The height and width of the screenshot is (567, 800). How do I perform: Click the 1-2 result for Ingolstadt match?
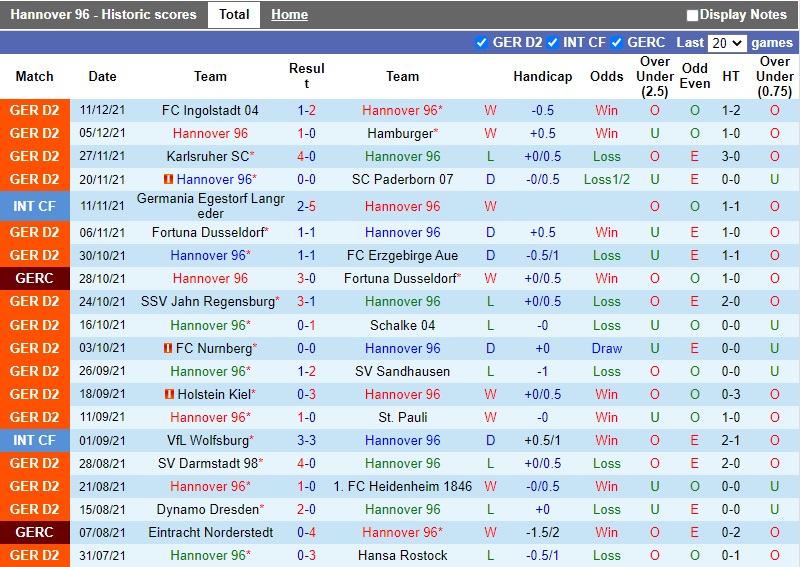click(307, 110)
